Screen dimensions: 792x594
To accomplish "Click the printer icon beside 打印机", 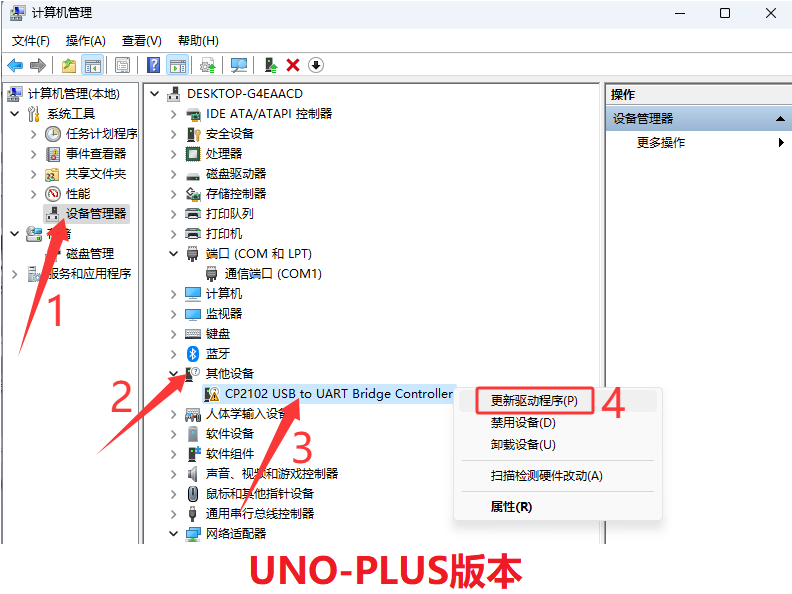I will pyautogui.click(x=193, y=233).
